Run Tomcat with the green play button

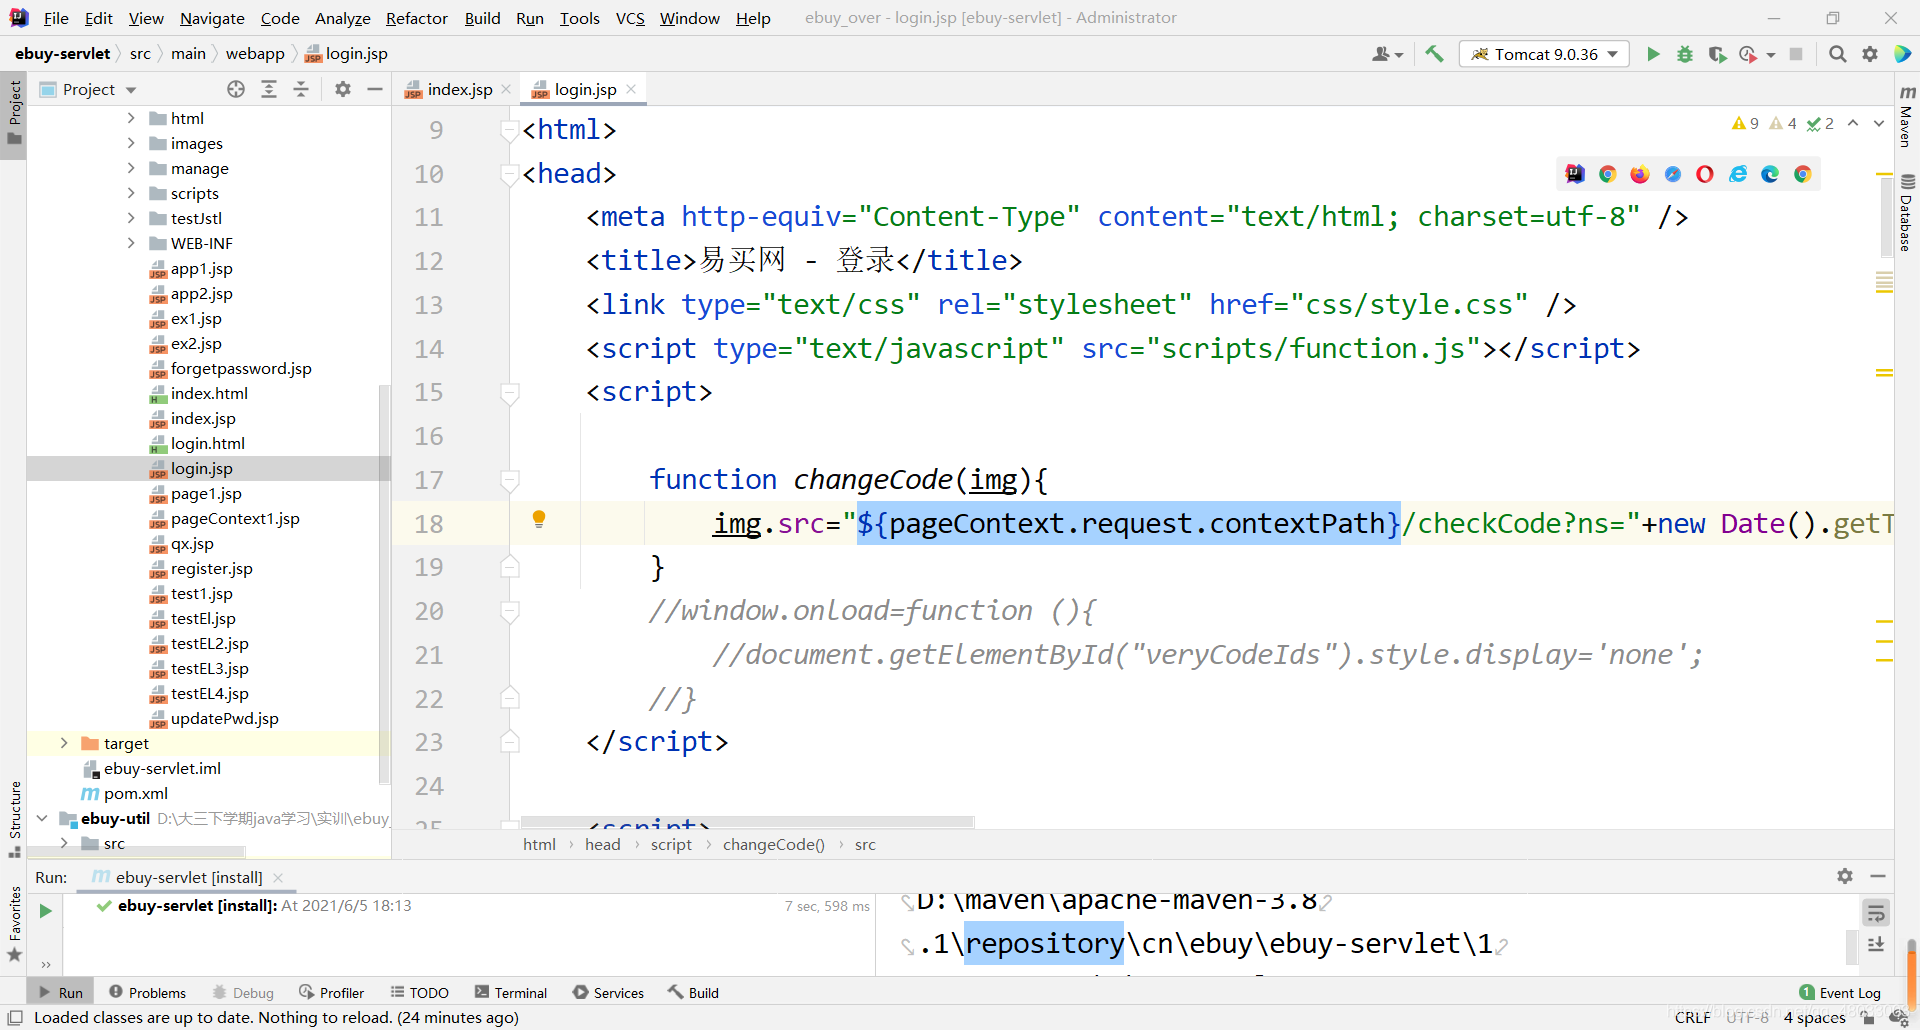(1653, 54)
